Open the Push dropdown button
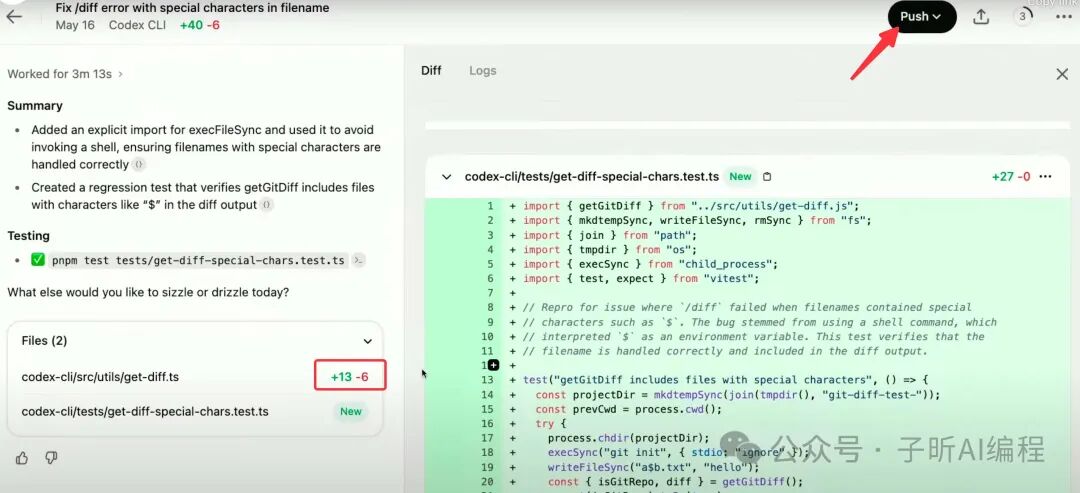This screenshot has width=1080, height=493. coord(922,17)
